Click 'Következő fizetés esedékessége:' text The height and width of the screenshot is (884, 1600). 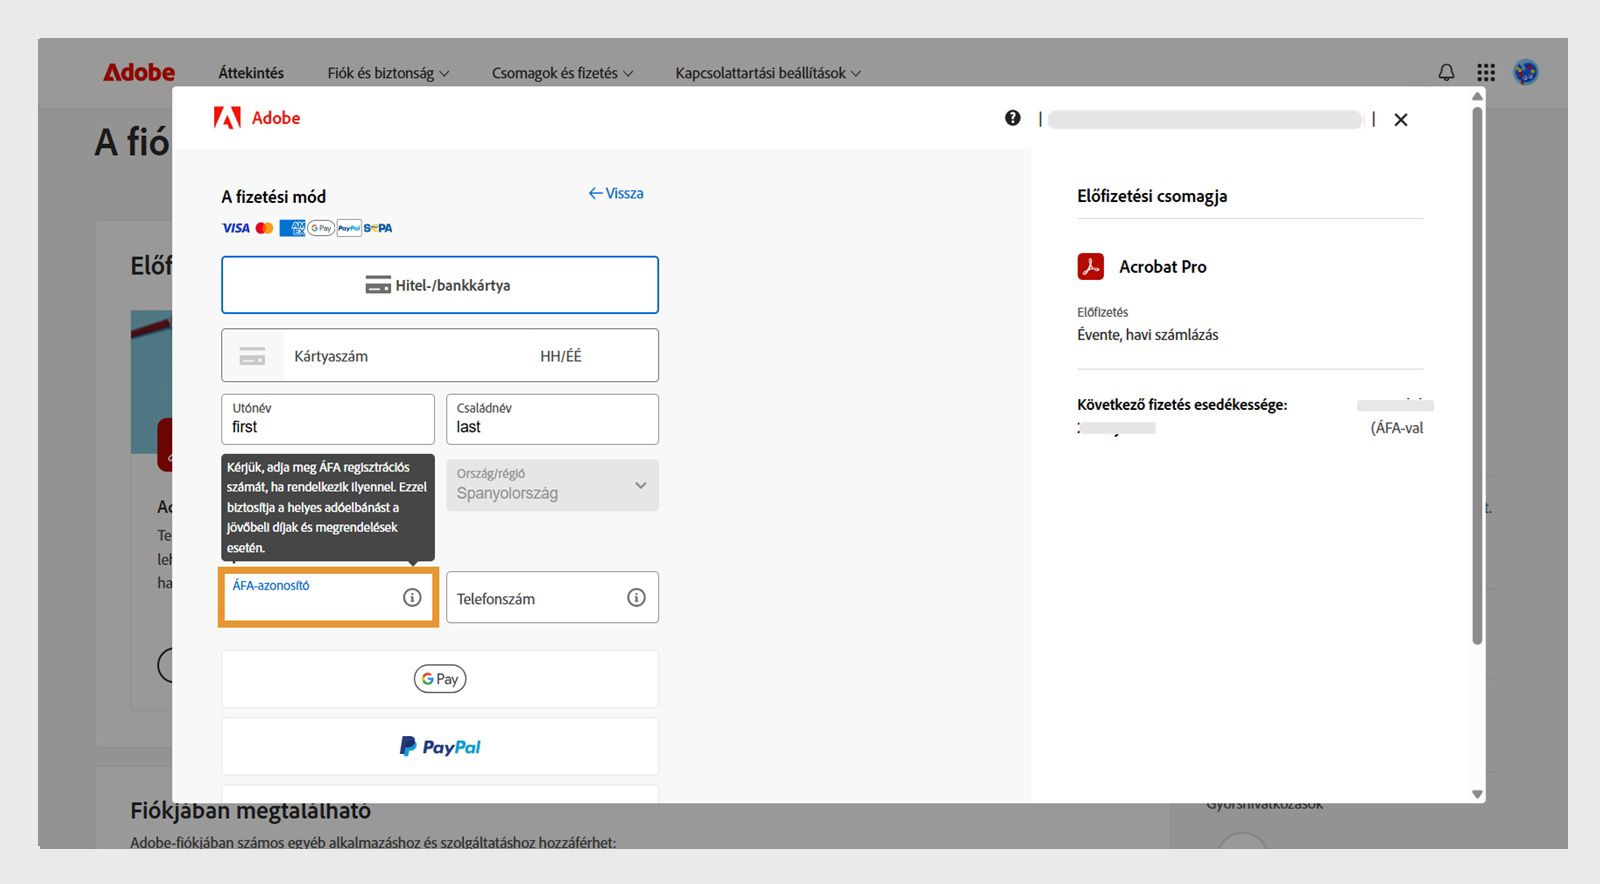point(1182,405)
